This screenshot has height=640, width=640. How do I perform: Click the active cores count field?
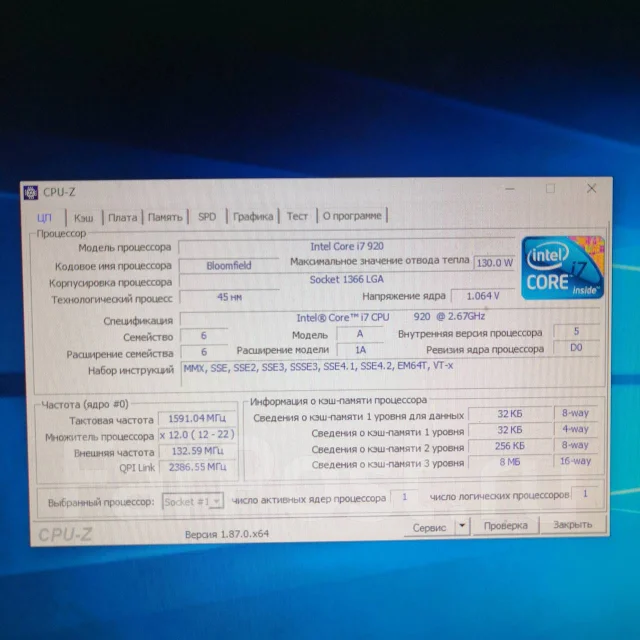click(x=404, y=497)
